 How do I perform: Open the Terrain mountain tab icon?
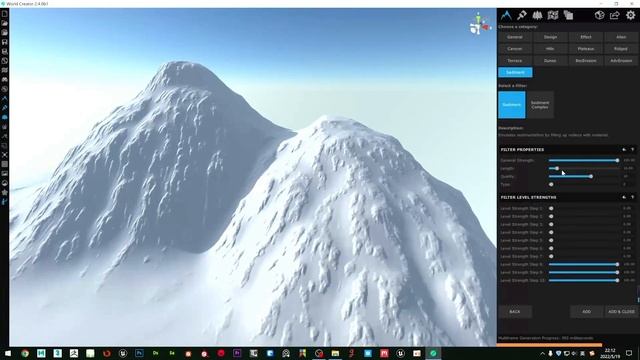point(506,15)
